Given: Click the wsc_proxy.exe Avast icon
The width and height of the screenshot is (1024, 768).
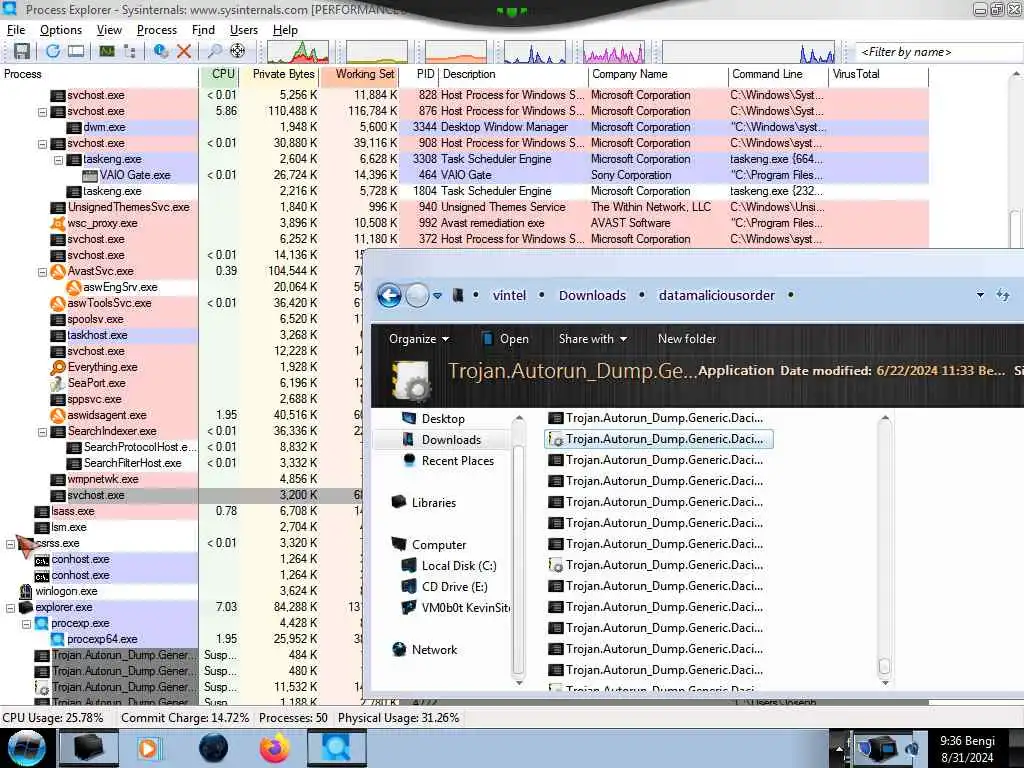Looking at the screenshot, I should click(x=58, y=223).
